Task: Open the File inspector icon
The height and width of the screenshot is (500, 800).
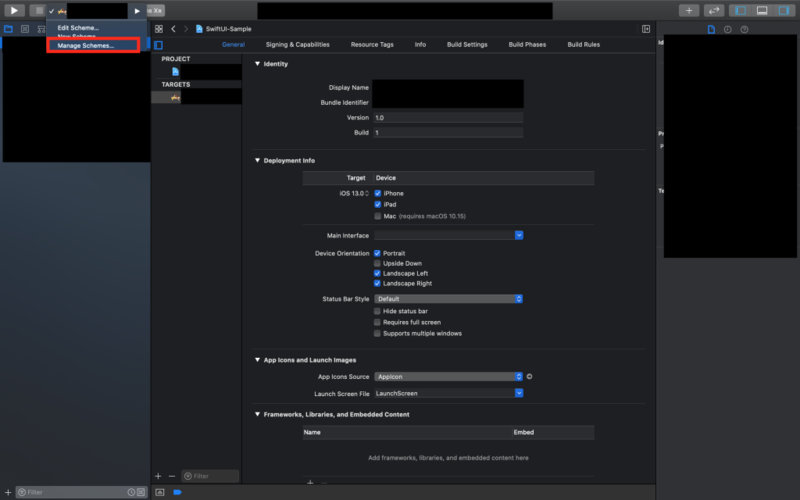Action: pyautogui.click(x=711, y=30)
